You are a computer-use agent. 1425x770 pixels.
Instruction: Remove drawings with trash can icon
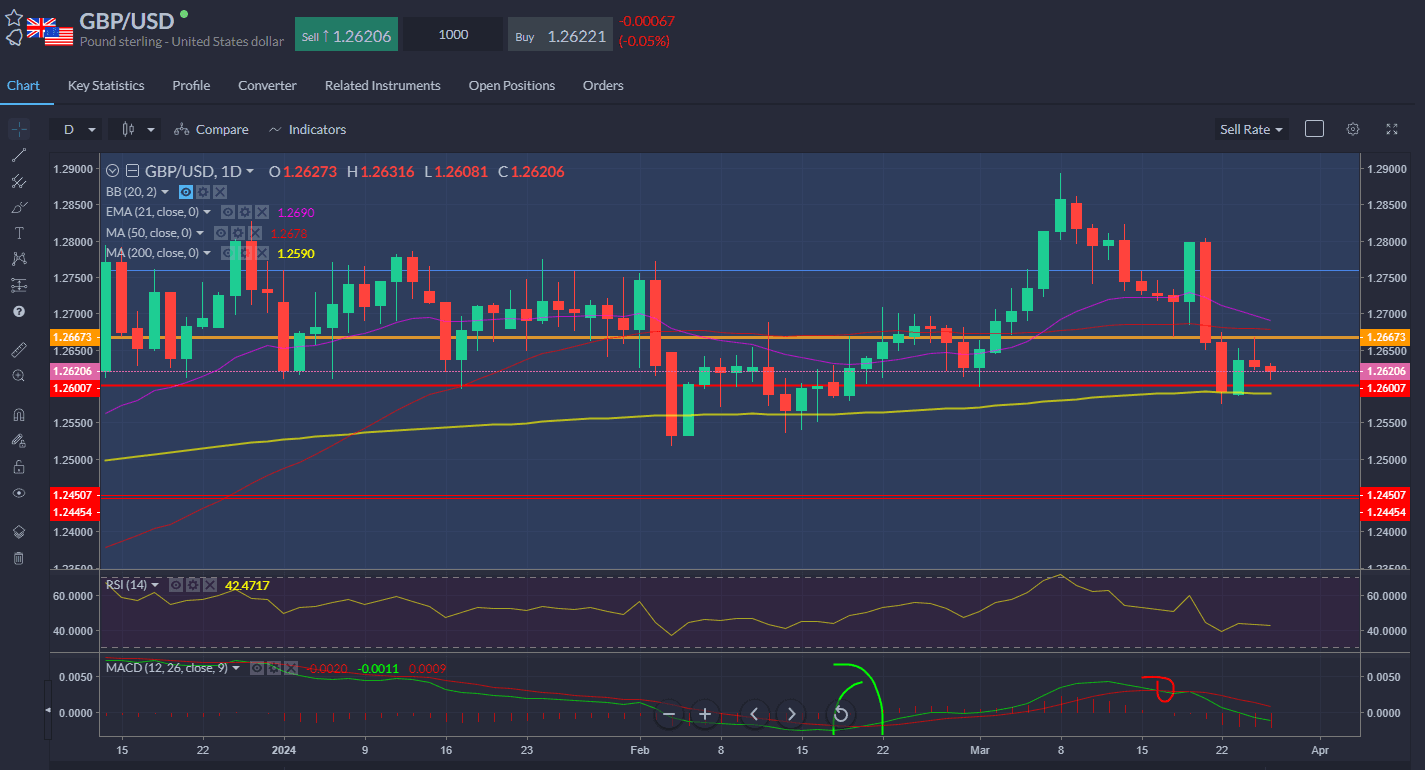coord(18,557)
